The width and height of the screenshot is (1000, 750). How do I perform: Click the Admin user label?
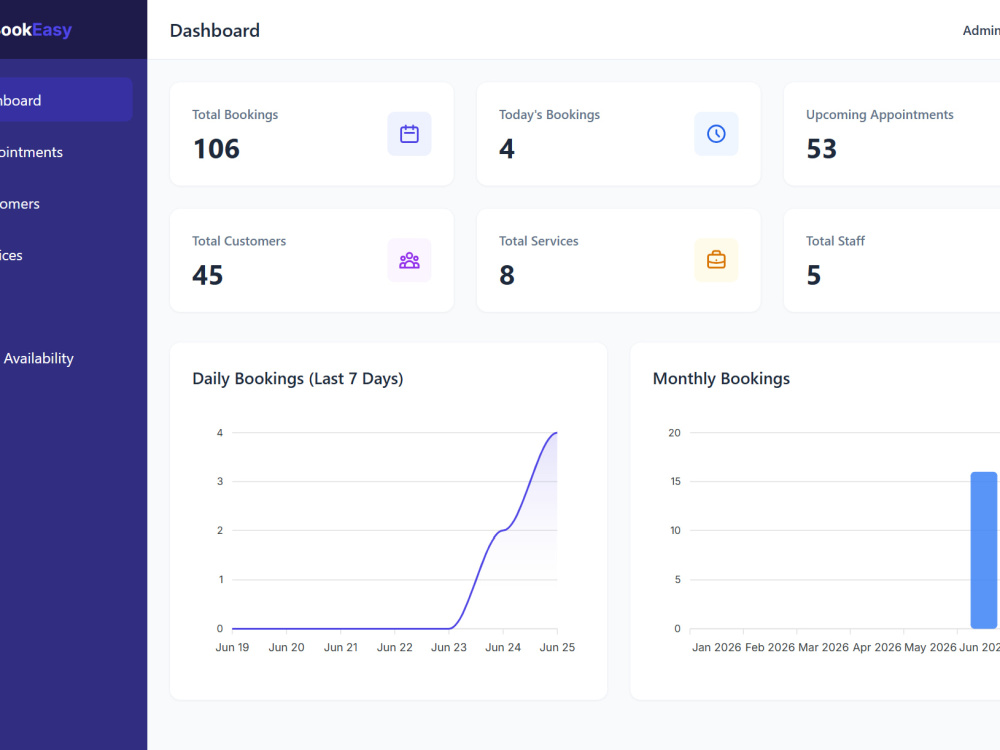981,31
